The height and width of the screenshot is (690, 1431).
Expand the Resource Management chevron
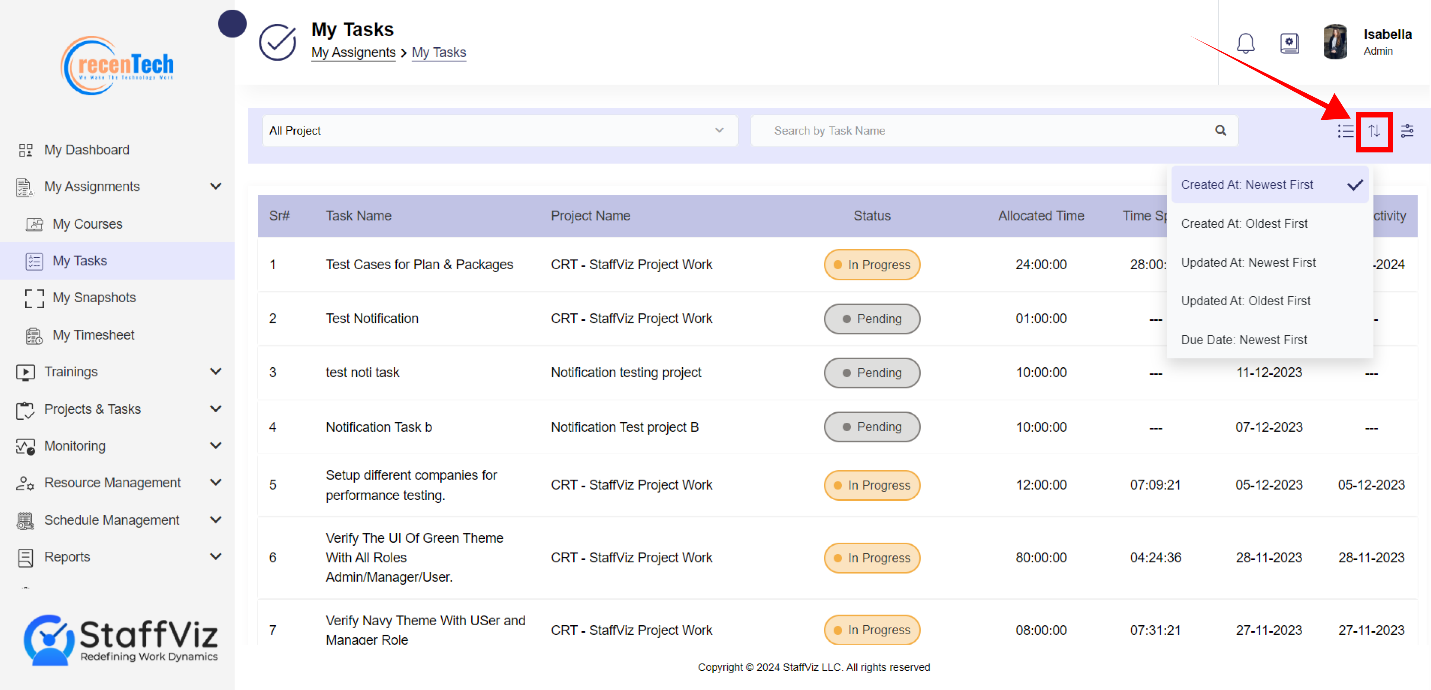(x=215, y=482)
